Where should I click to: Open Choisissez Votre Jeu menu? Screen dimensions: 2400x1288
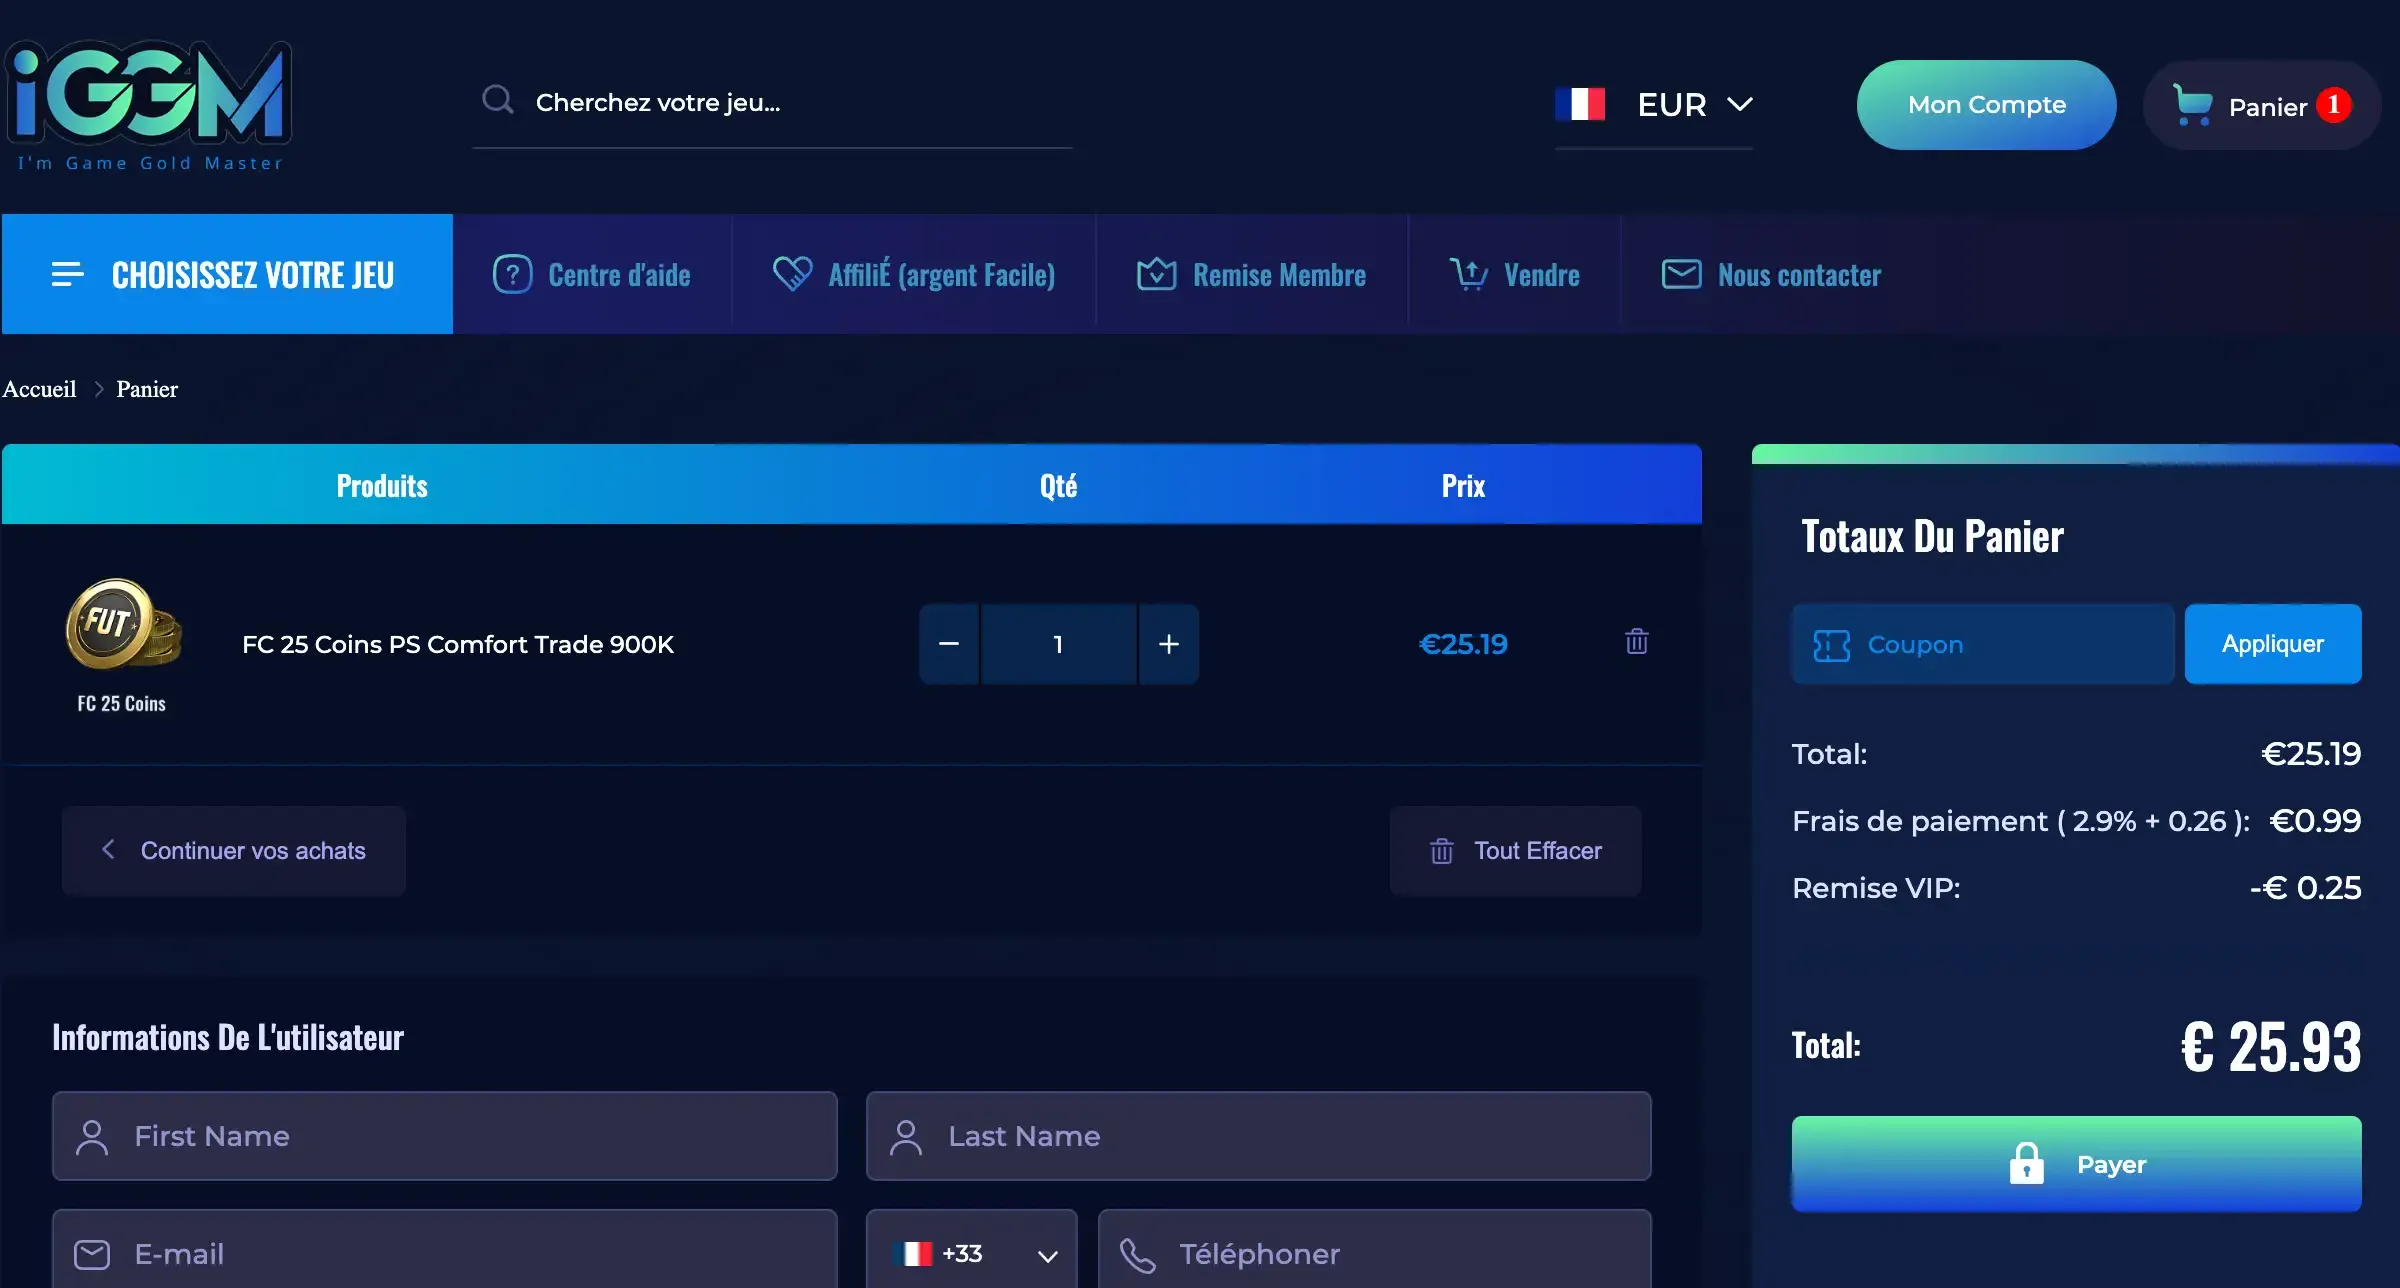(227, 274)
